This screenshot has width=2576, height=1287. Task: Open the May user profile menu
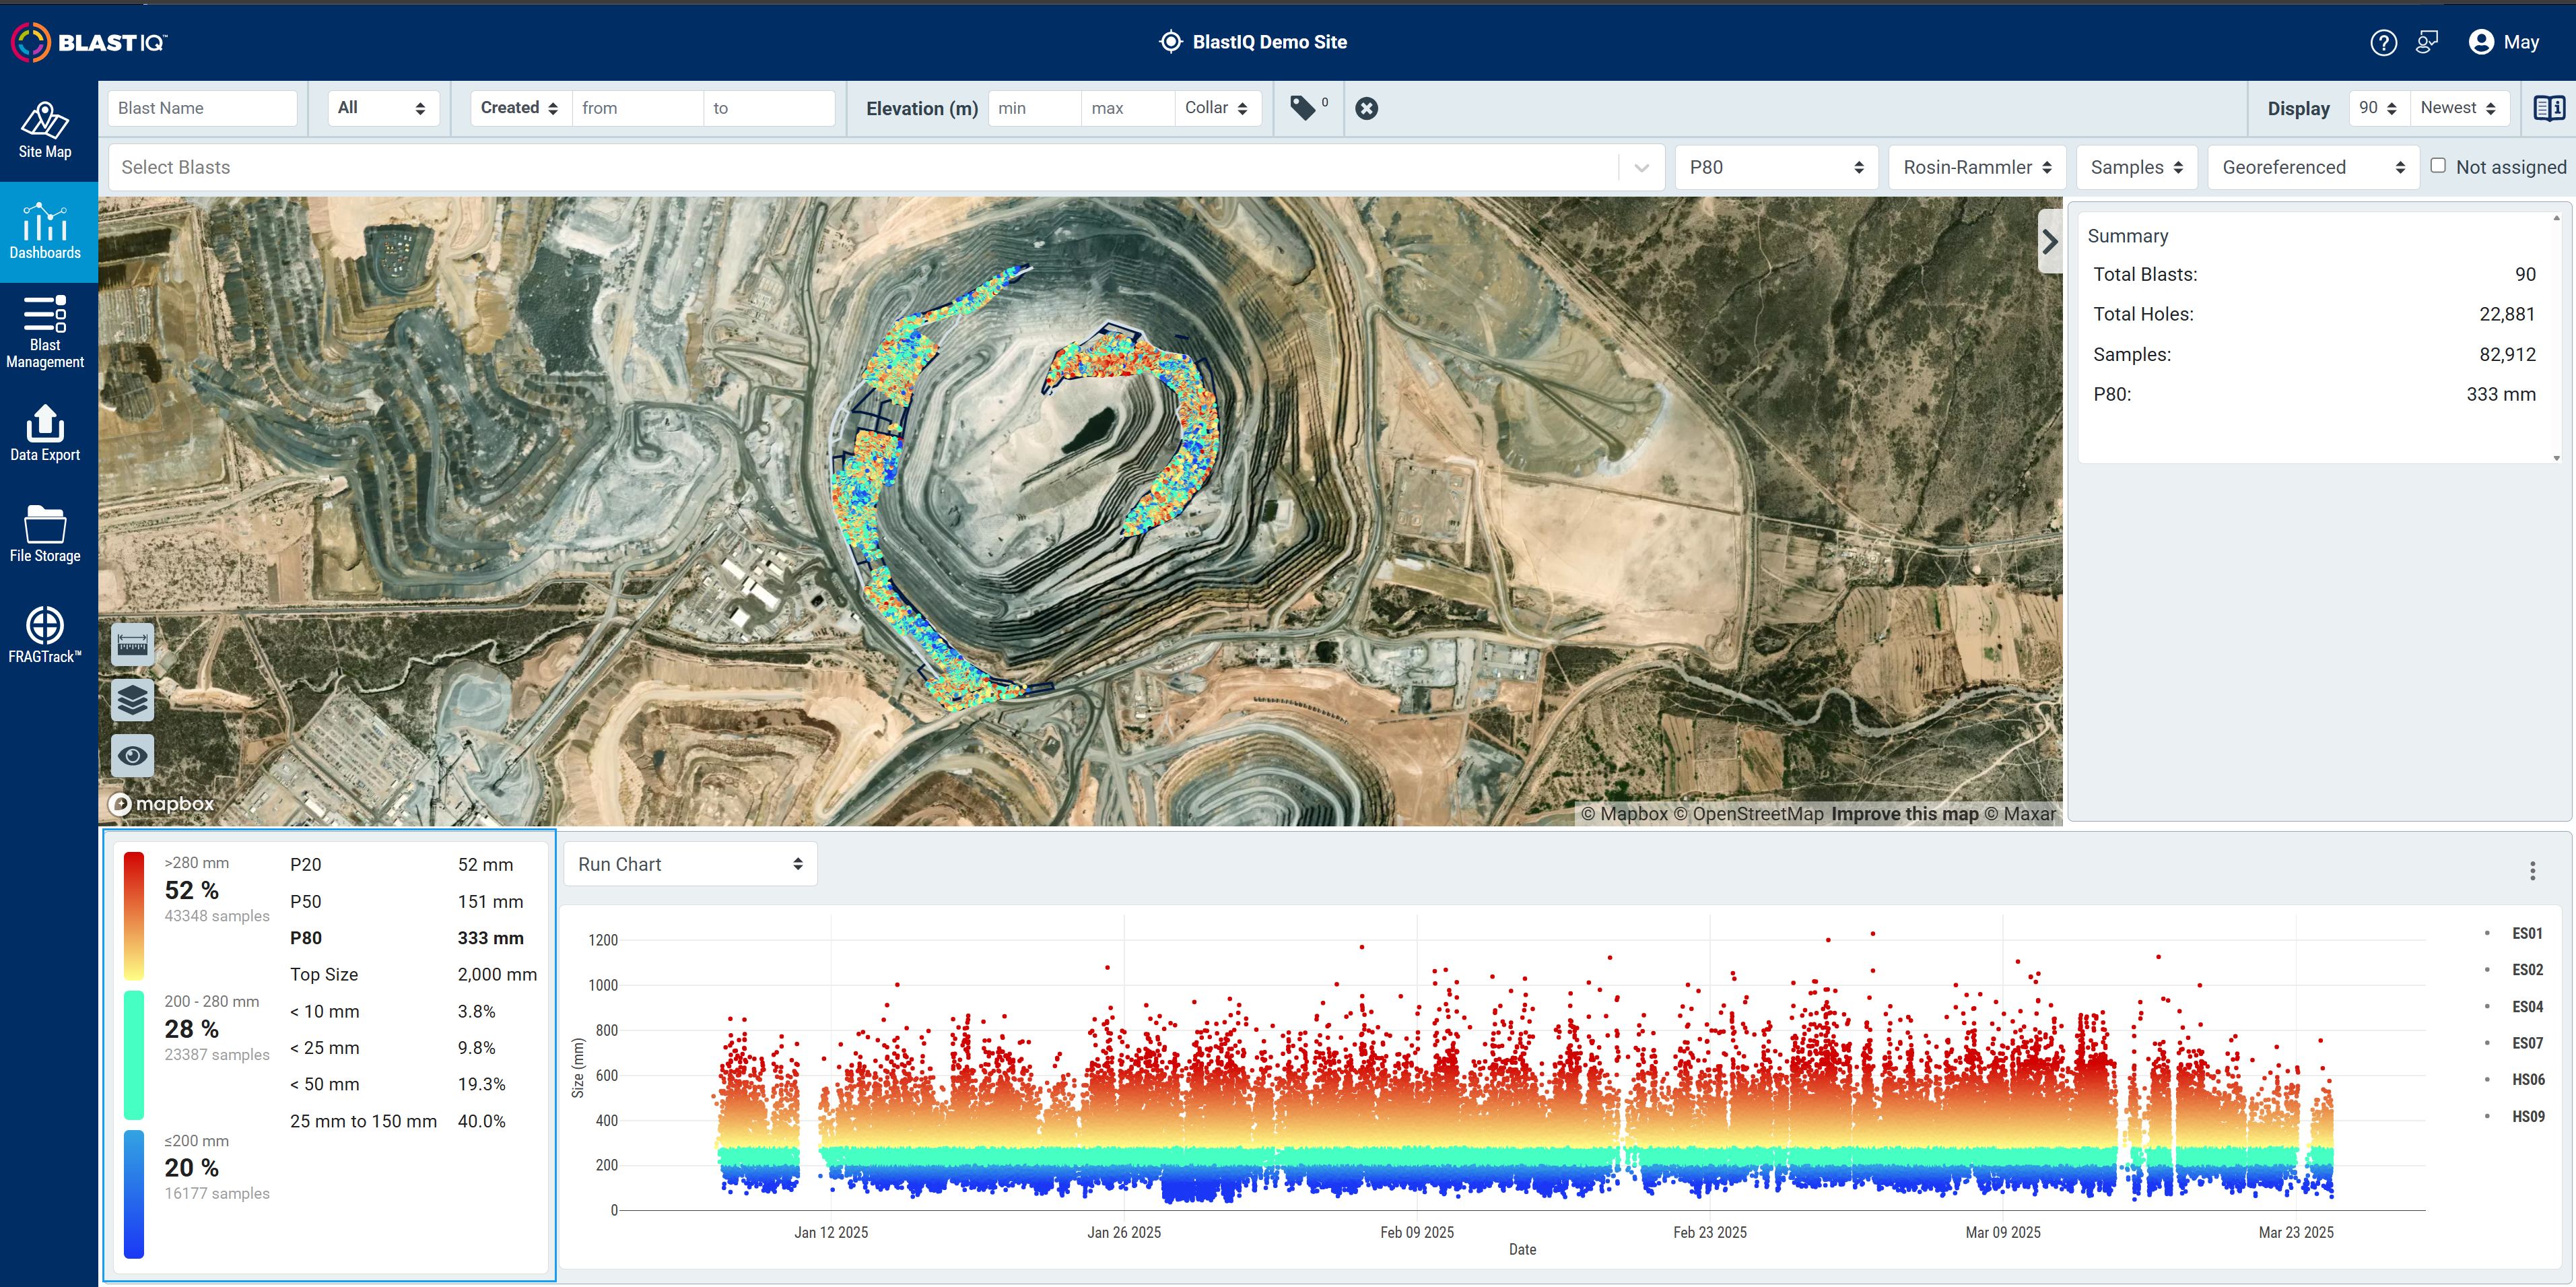pyautogui.click(x=2504, y=42)
